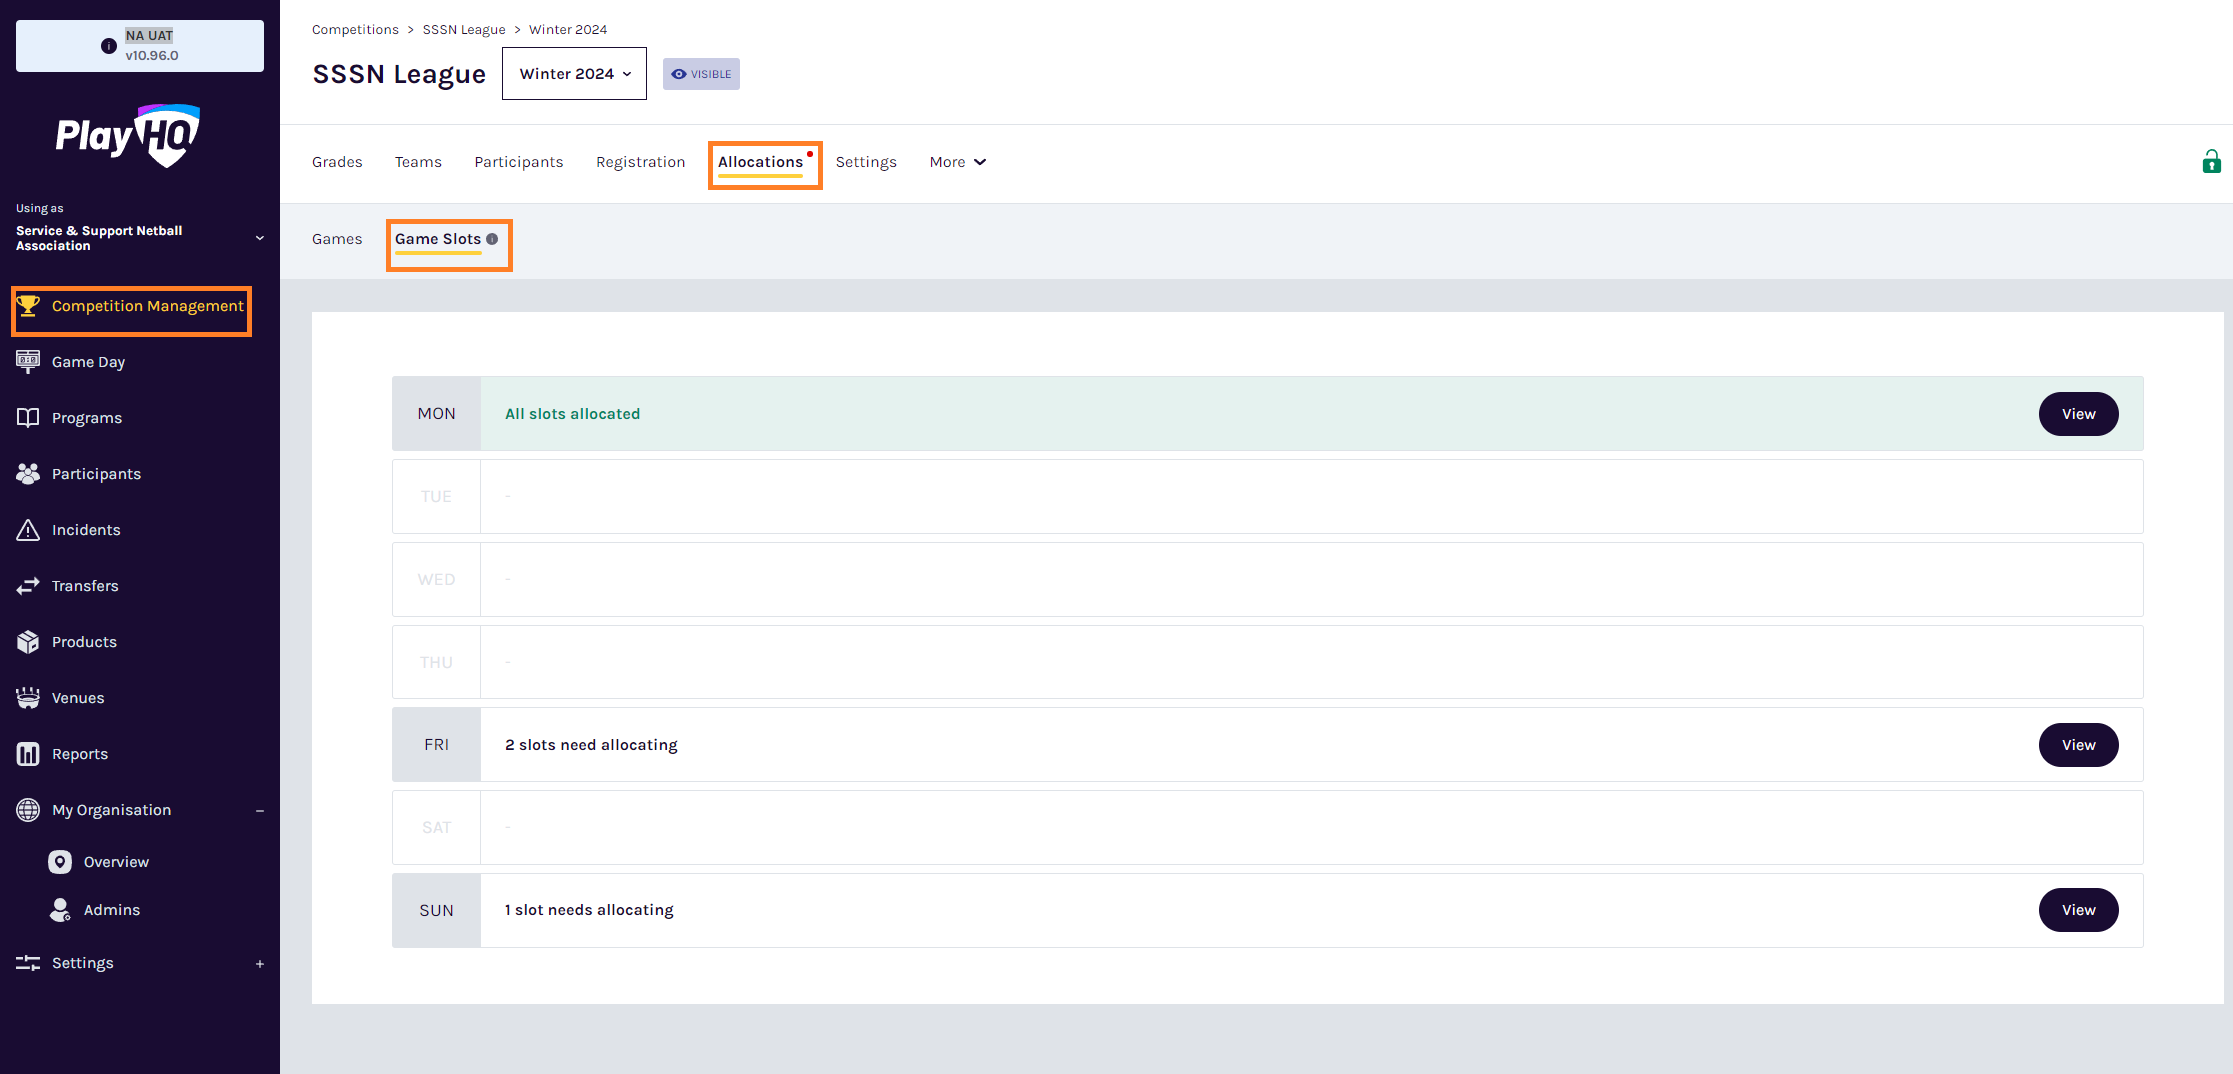2233x1074 pixels.
Task: Open the Winter 2024 season dropdown
Action: [x=574, y=74]
